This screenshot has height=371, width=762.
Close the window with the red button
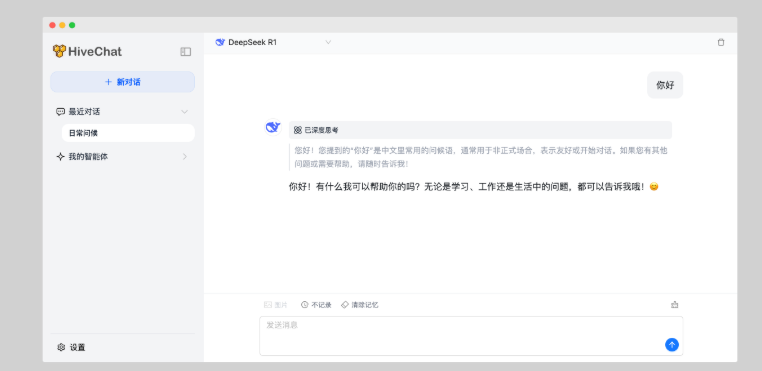click(52, 25)
